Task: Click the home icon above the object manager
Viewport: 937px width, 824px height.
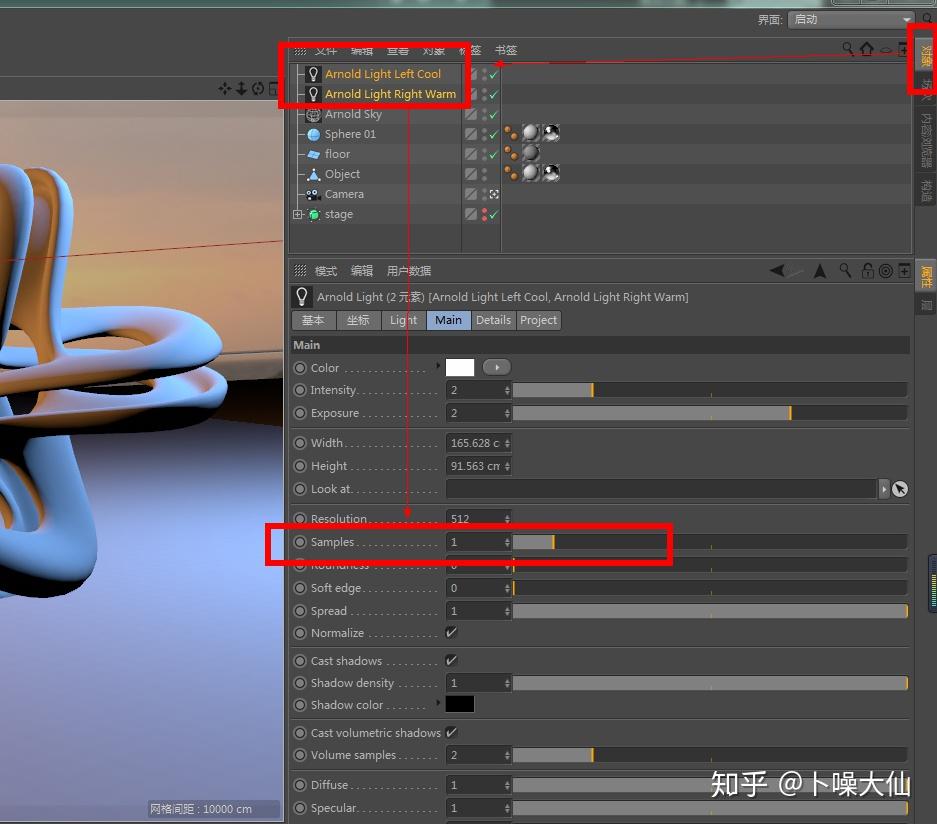Action: click(866, 48)
